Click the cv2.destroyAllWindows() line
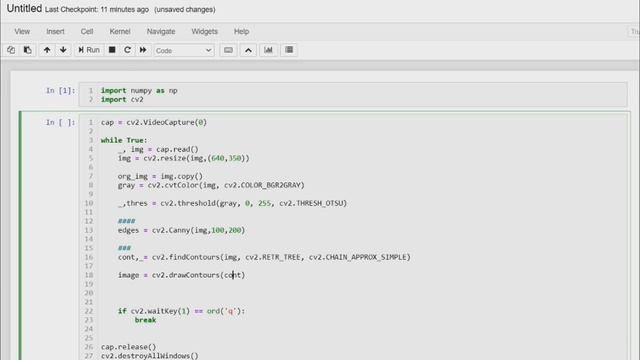 149,356
